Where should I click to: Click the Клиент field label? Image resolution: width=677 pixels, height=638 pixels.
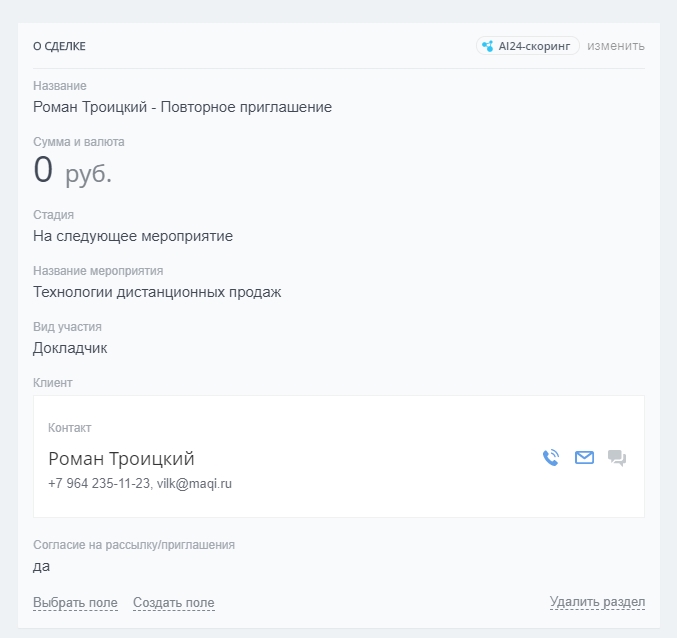click(53, 382)
